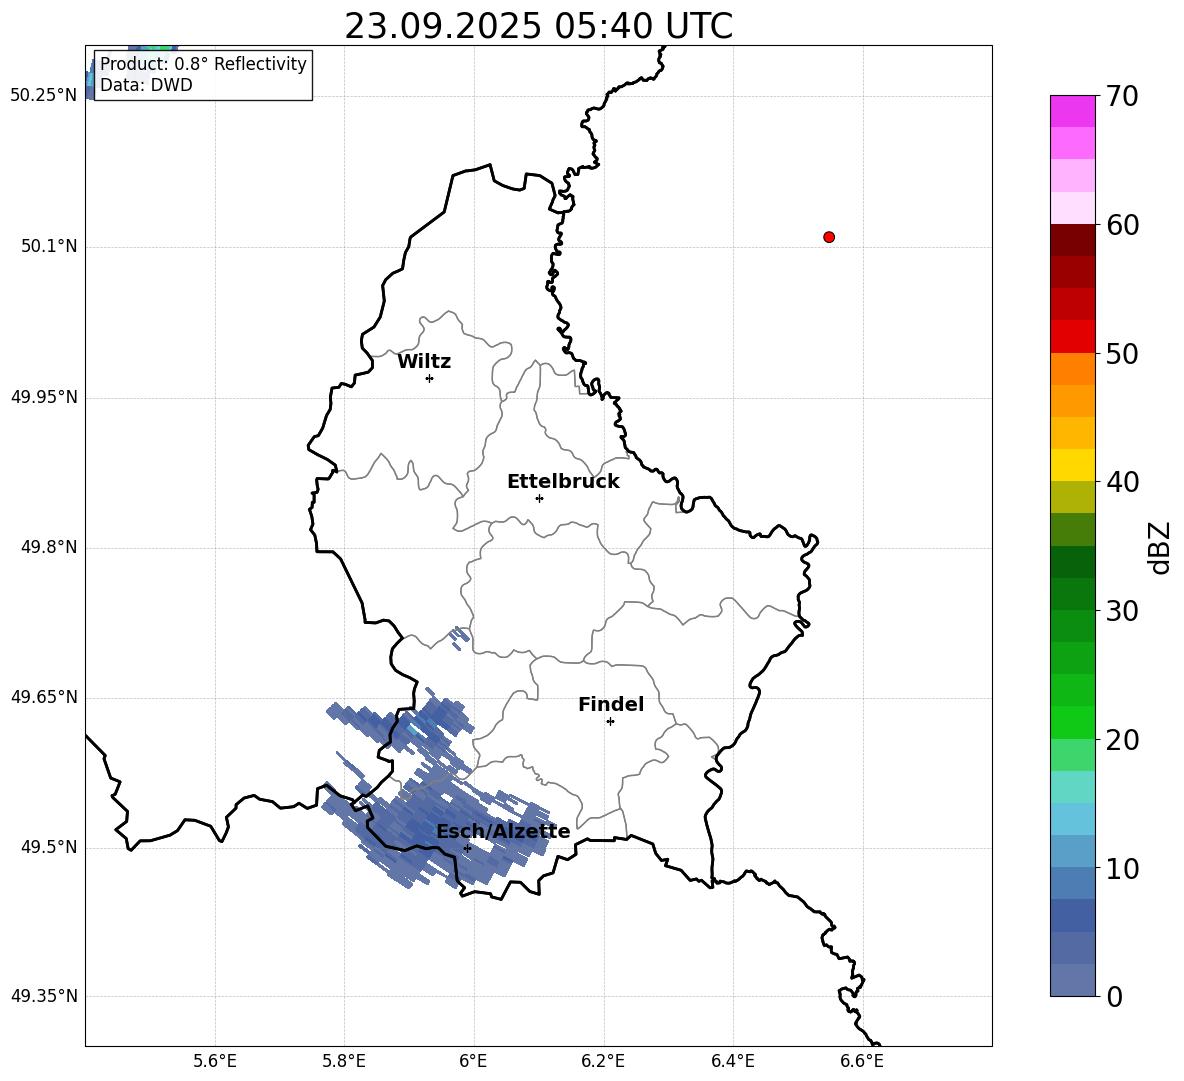Click the Wiltz location cross marker
The height and width of the screenshot is (1081, 1184).
click(x=430, y=378)
